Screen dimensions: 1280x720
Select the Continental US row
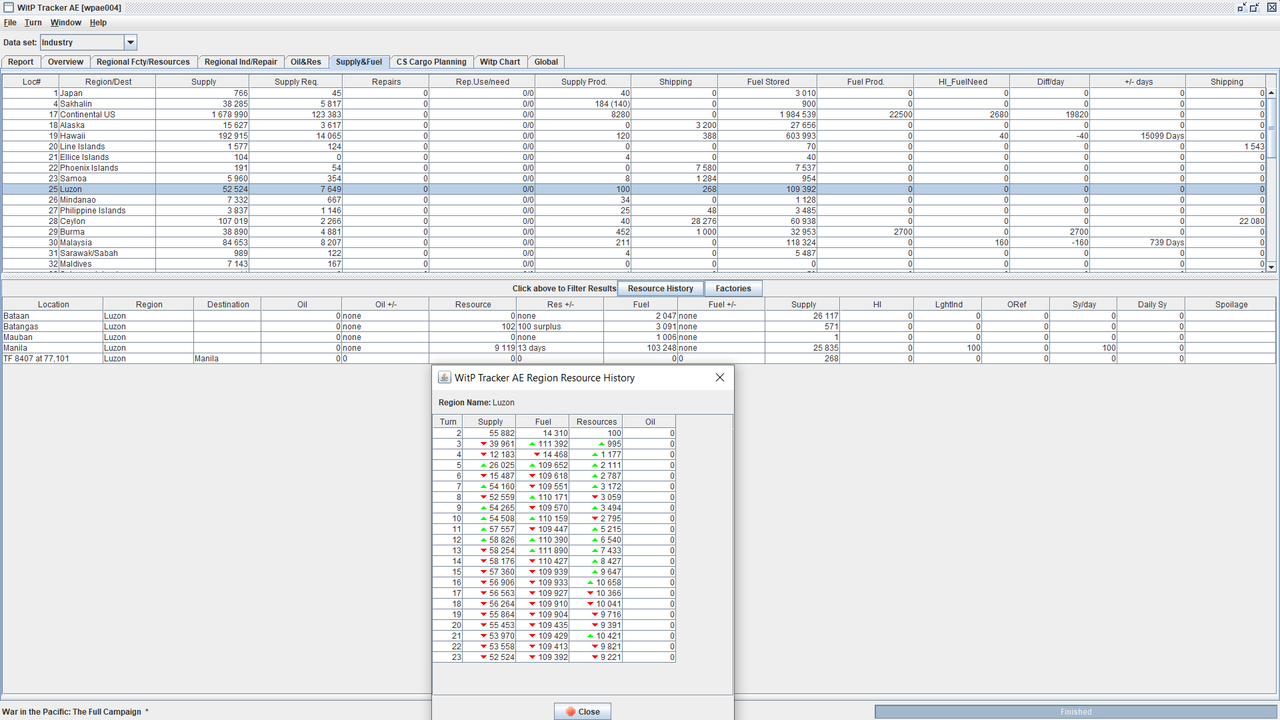point(634,115)
